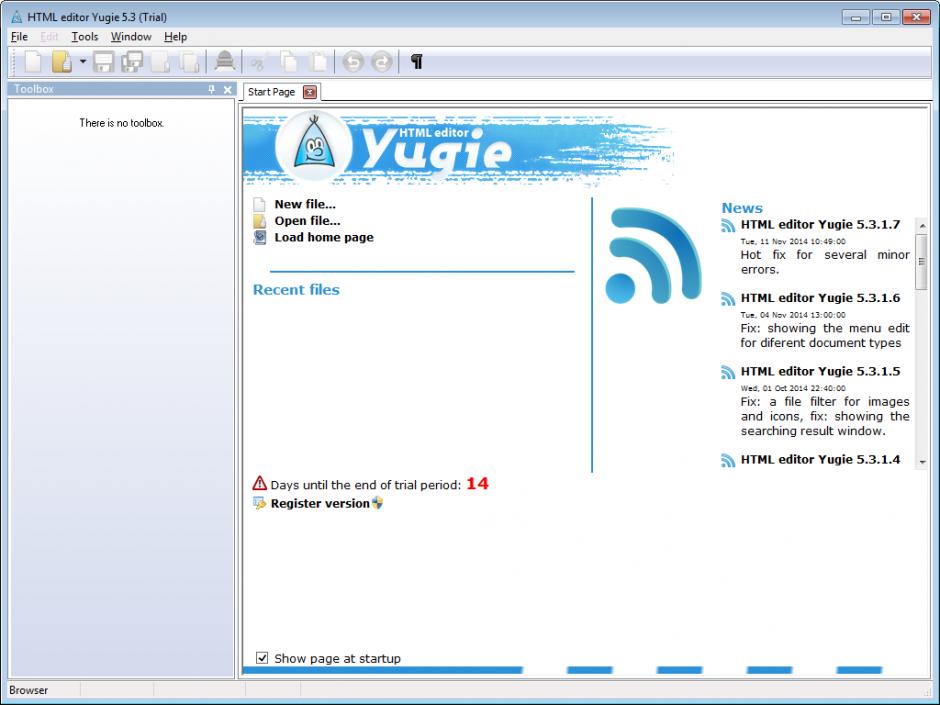The width and height of the screenshot is (940, 705).
Task: Click the Save floppy disk toolbar icon
Action: pyautogui.click(x=103, y=61)
